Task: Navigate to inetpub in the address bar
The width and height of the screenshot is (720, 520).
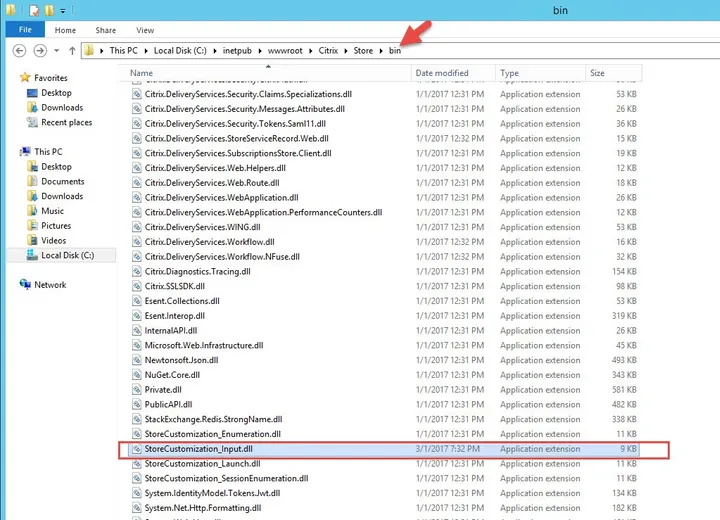Action: pyautogui.click(x=237, y=51)
